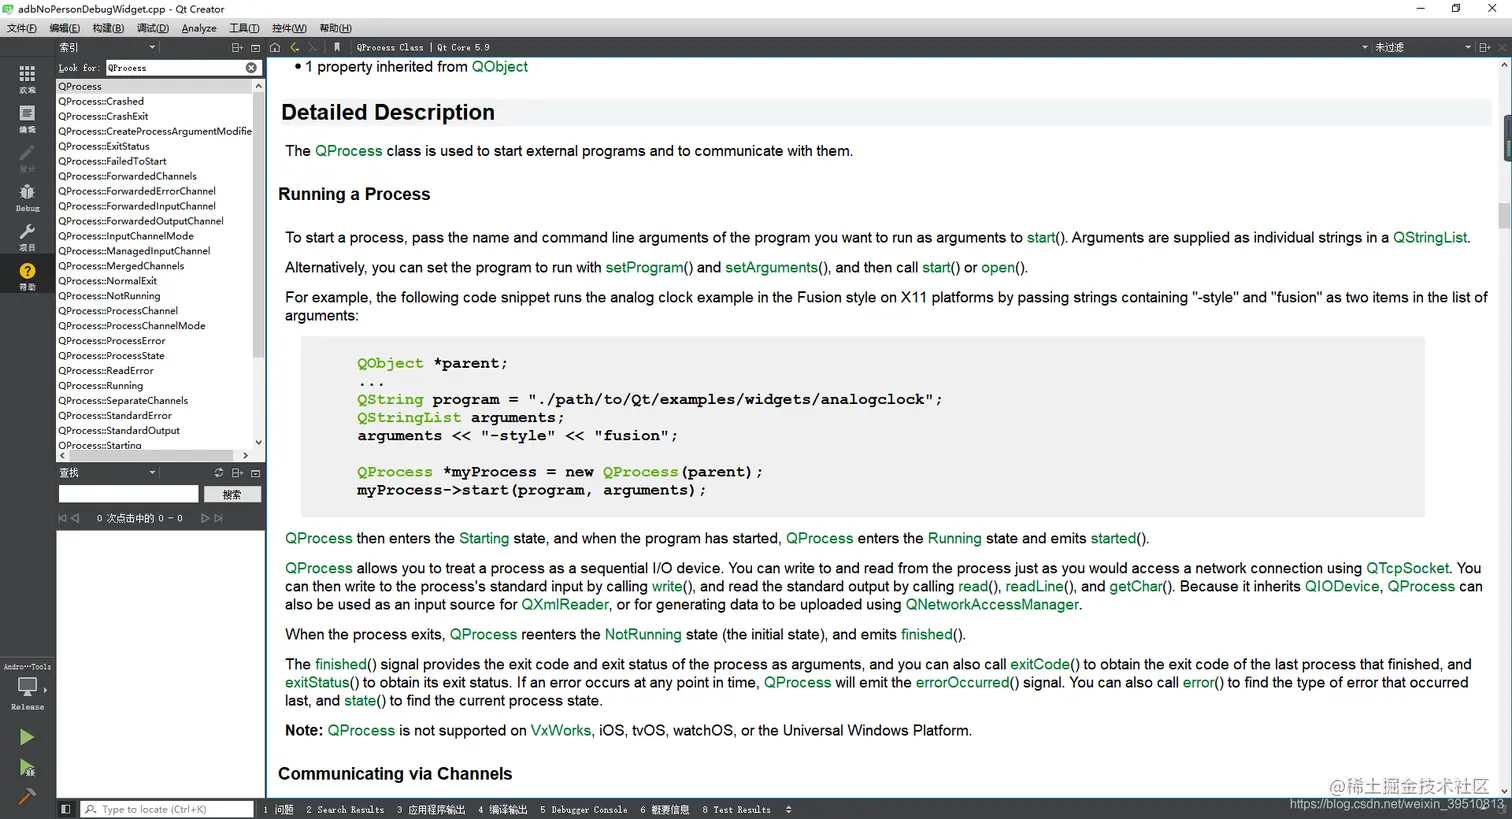
Task: Toggle the left sidebar visibility
Action: [x=65, y=809]
